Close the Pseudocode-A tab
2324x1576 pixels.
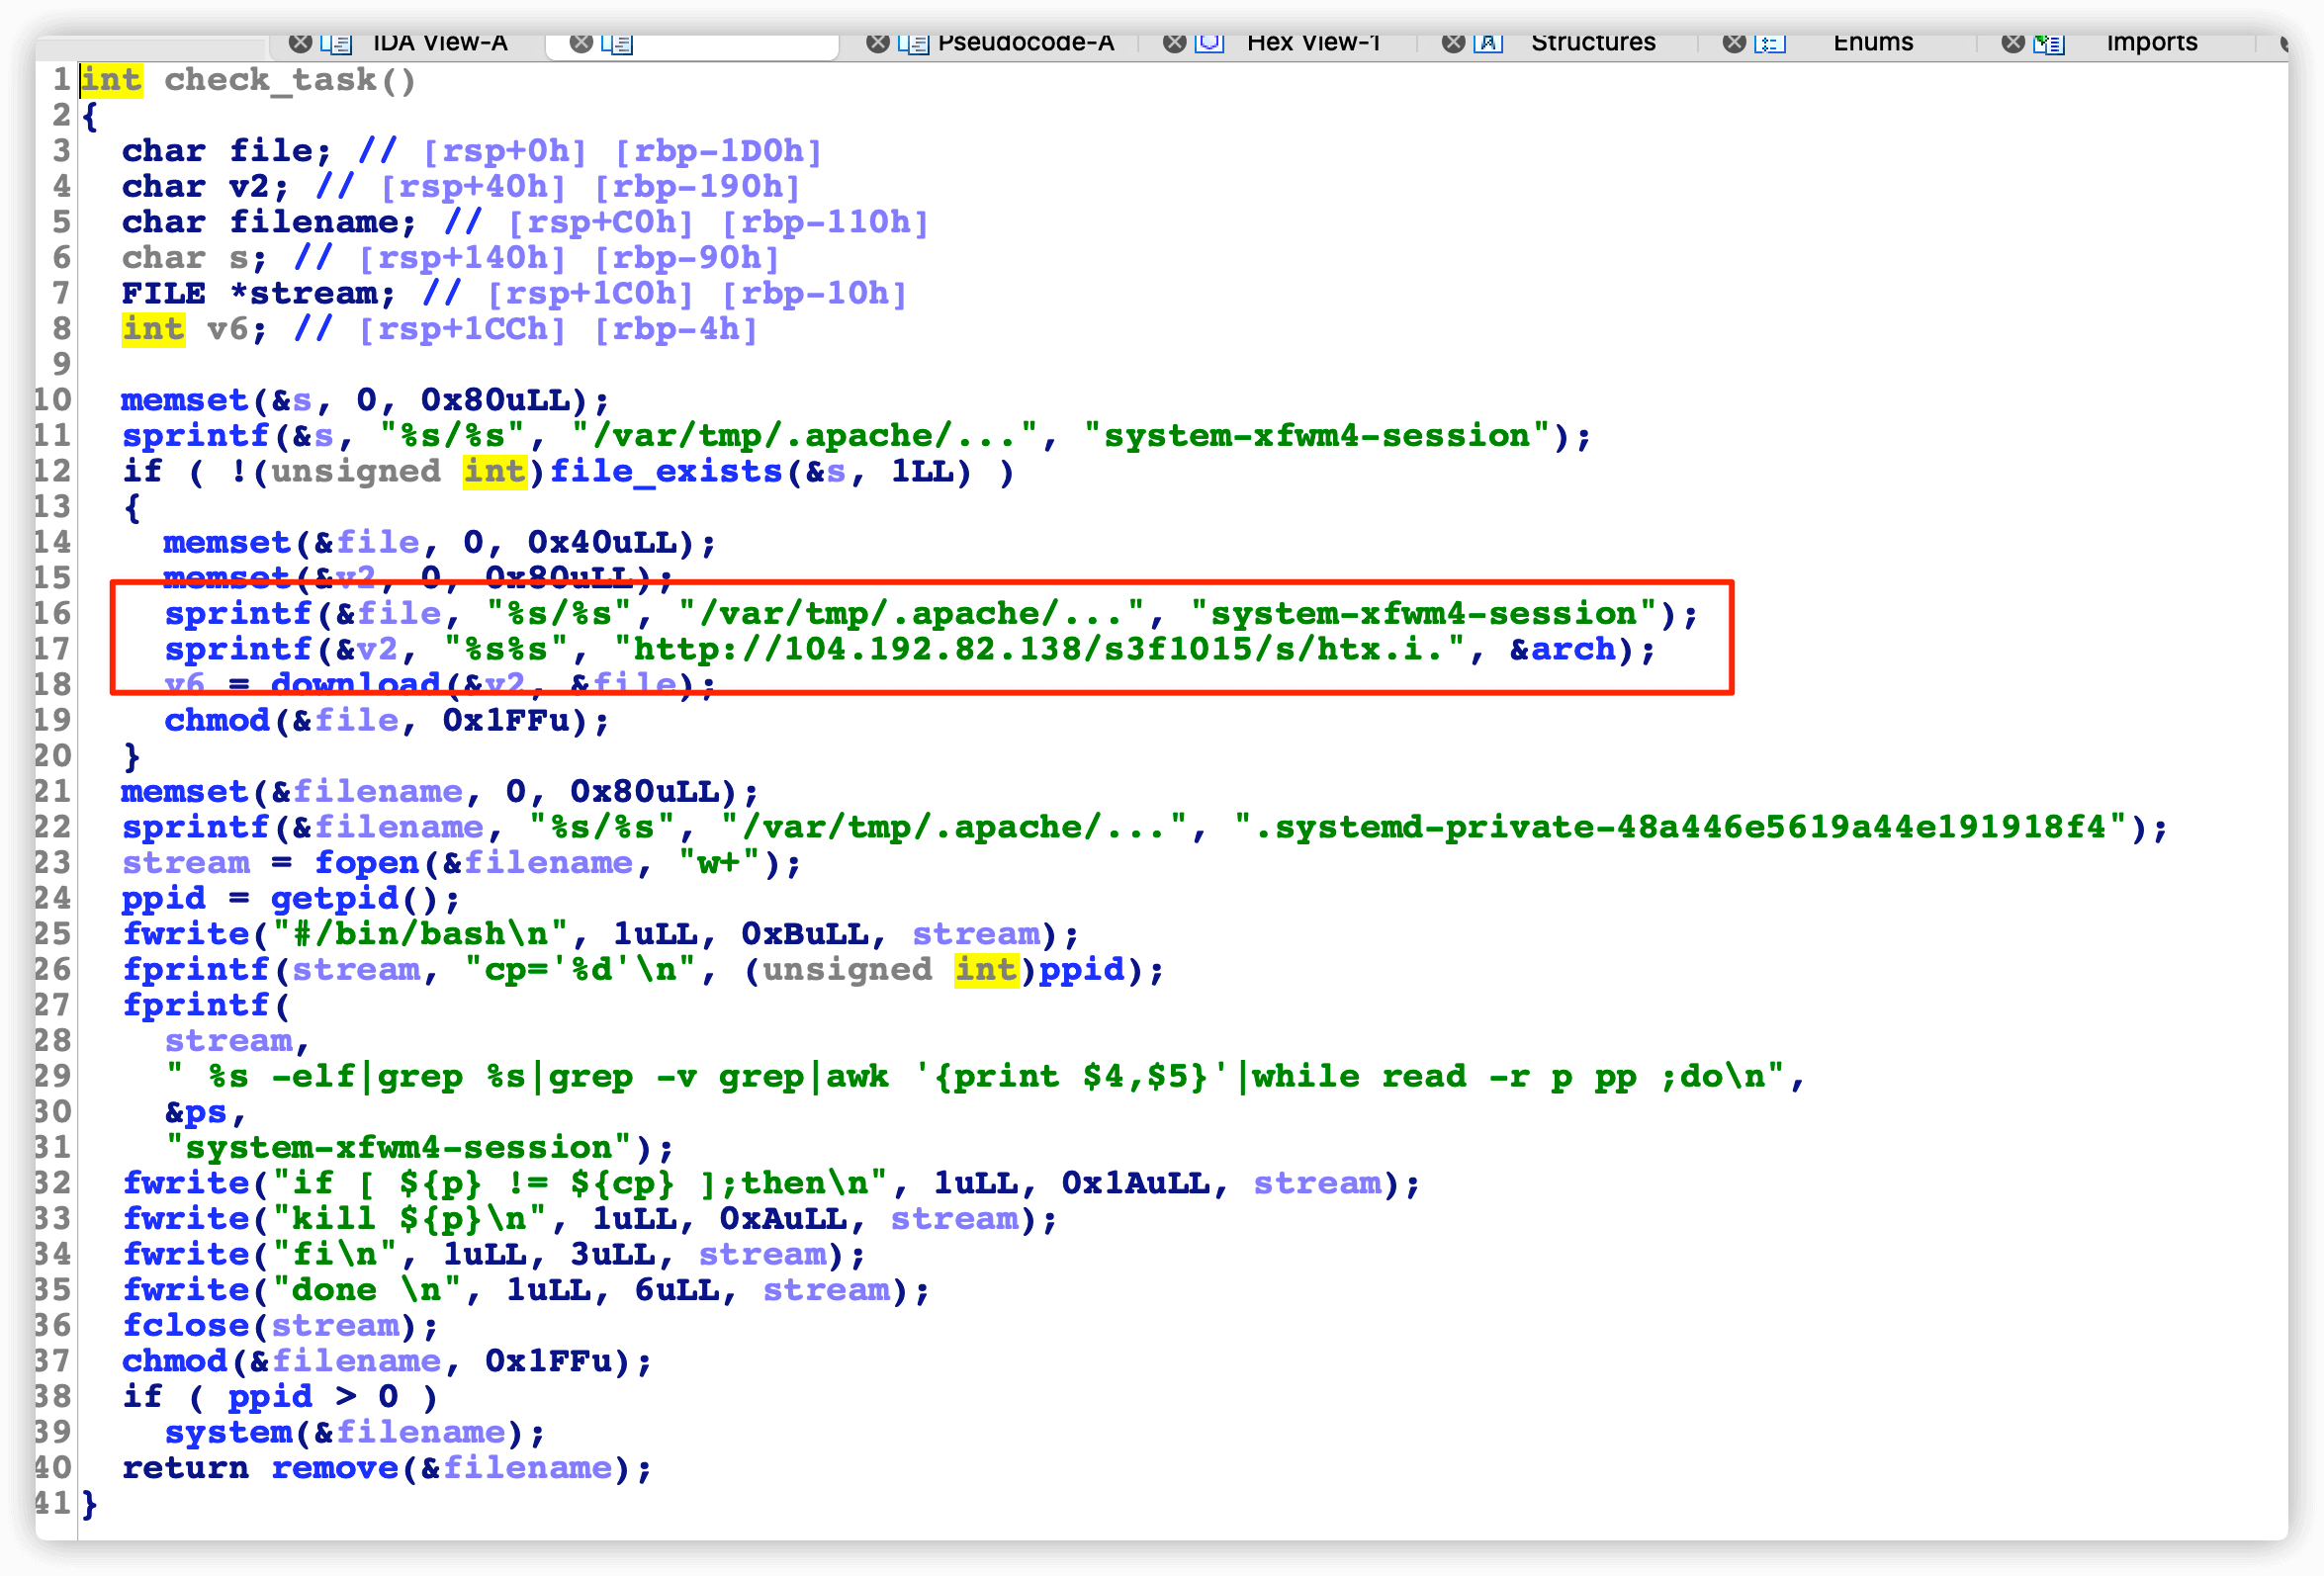878,43
